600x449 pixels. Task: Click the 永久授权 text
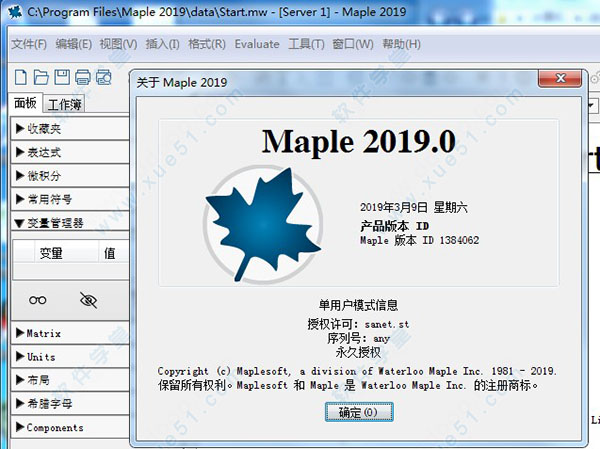[x=358, y=352]
